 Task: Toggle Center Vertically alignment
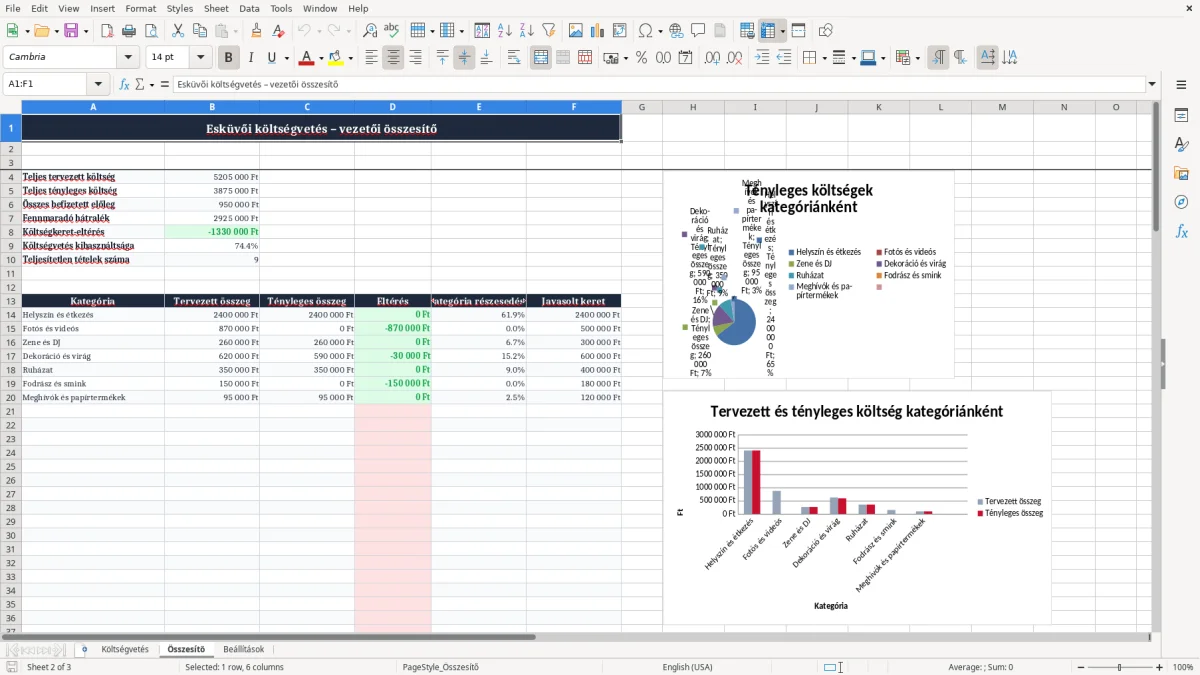(x=464, y=58)
